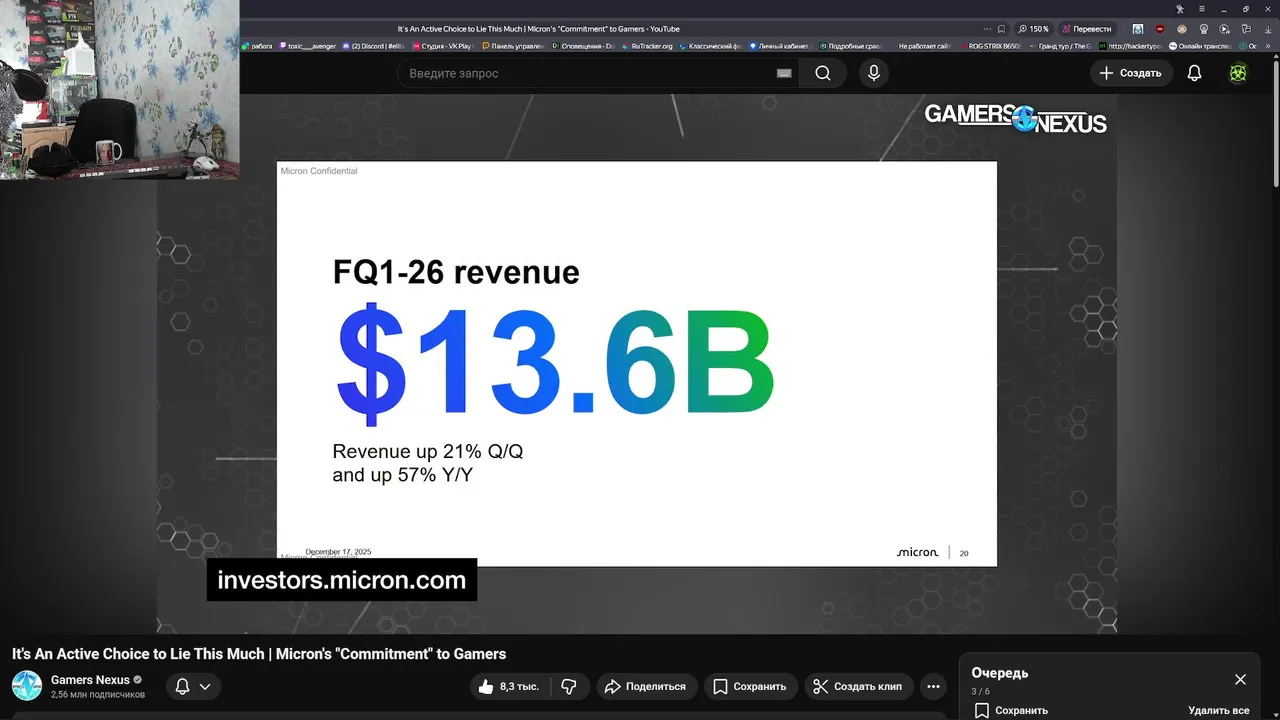Open the работа bookmark
1280x720 pixels.
pos(258,46)
